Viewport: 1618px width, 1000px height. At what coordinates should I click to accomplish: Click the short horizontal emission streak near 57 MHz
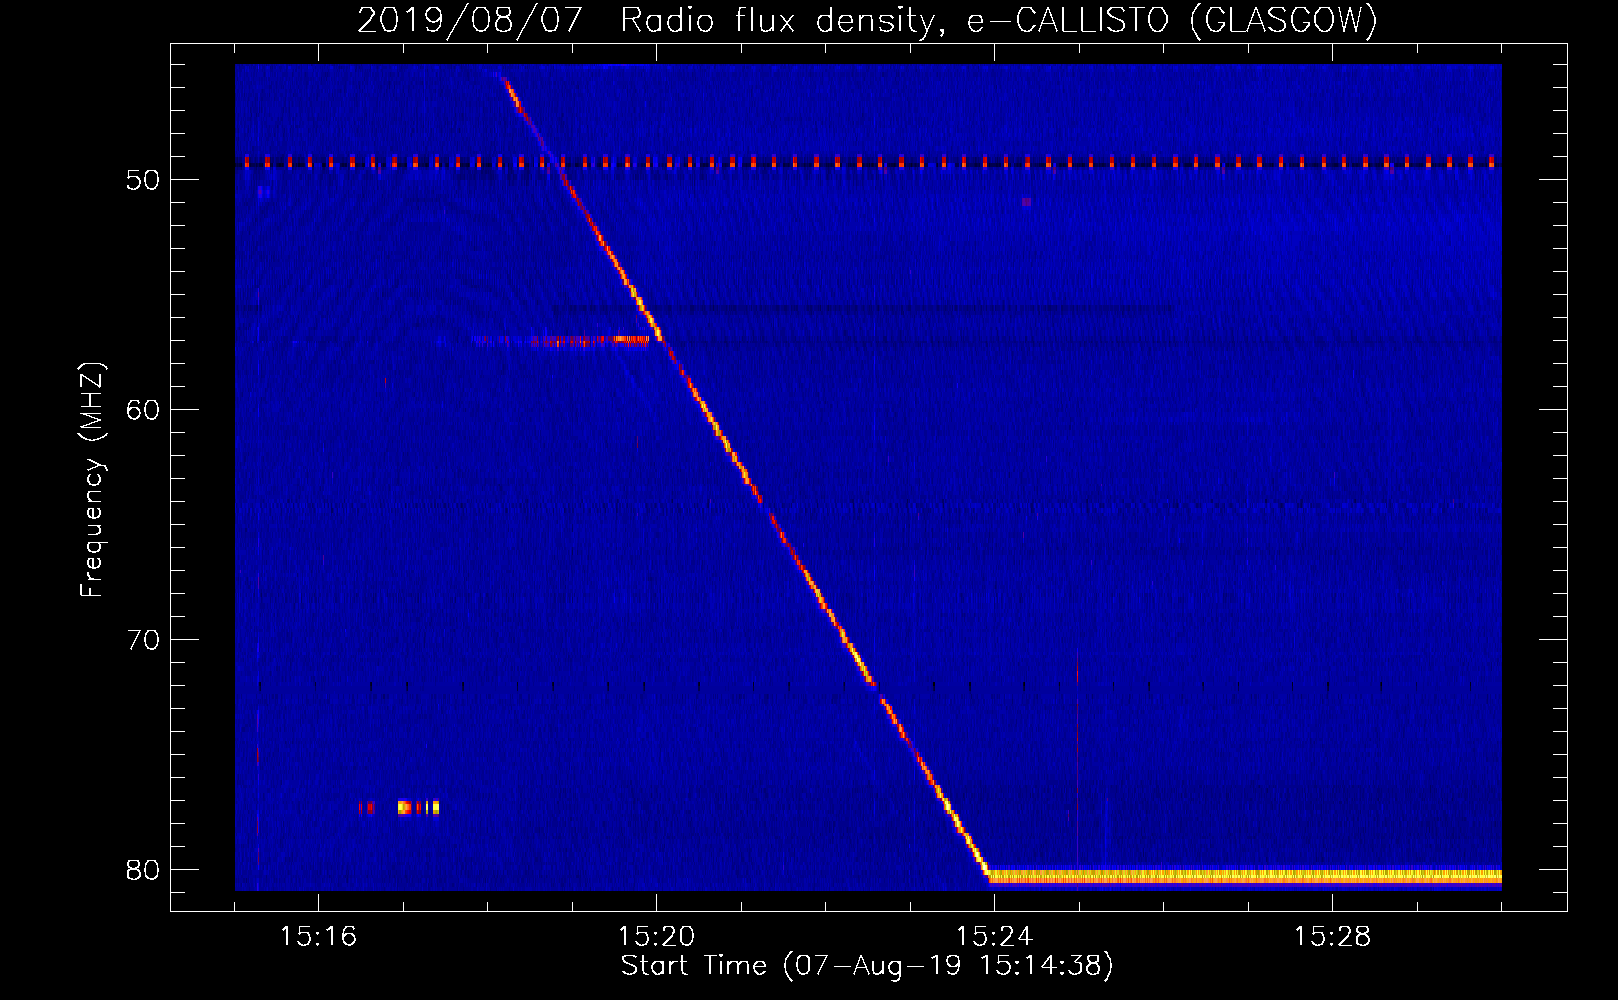[560, 341]
